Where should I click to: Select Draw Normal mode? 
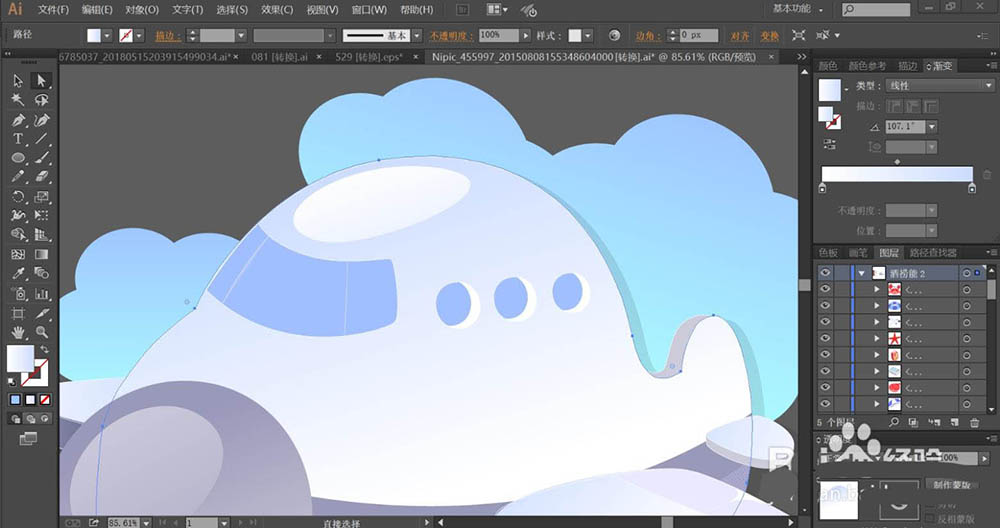[15, 419]
